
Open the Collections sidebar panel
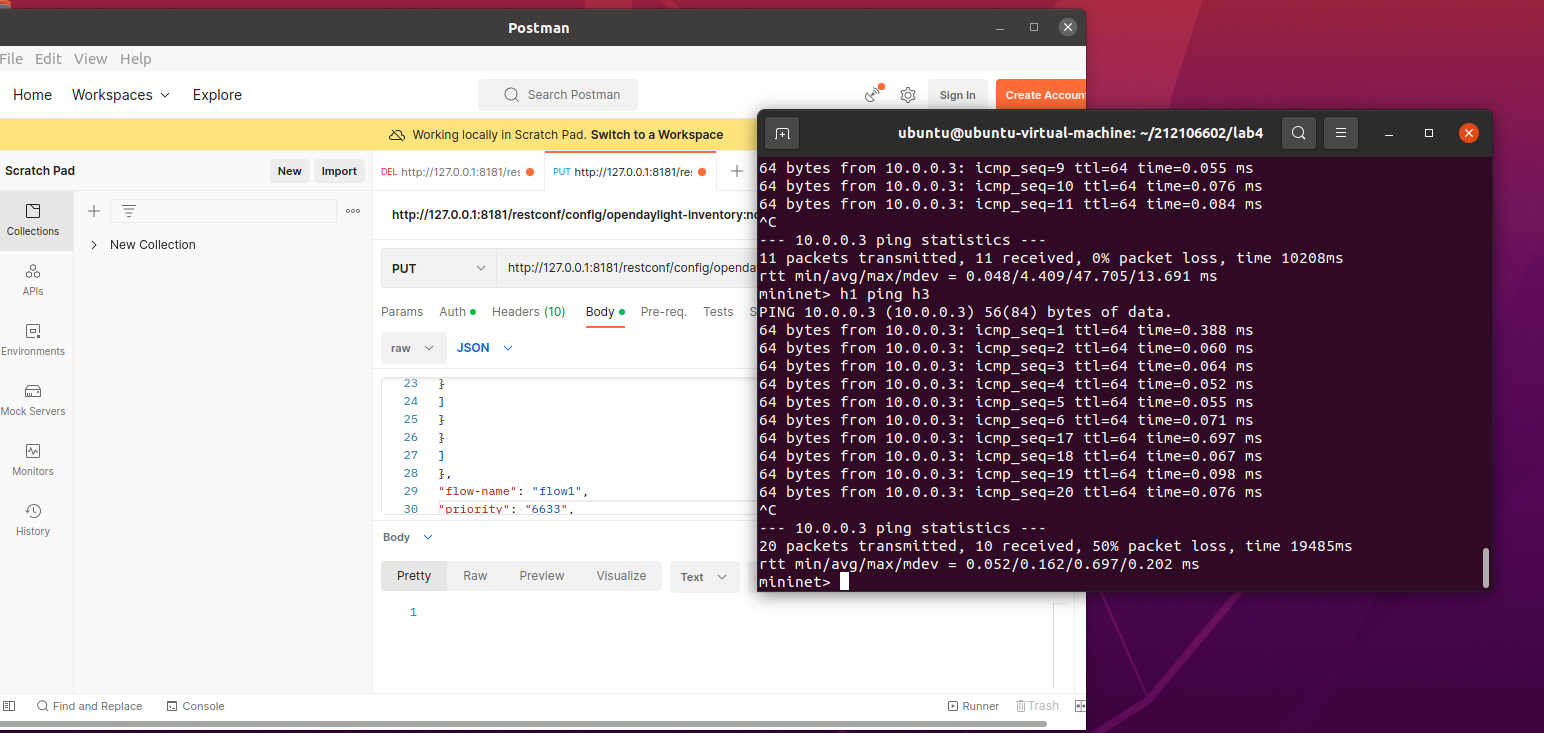point(33,220)
